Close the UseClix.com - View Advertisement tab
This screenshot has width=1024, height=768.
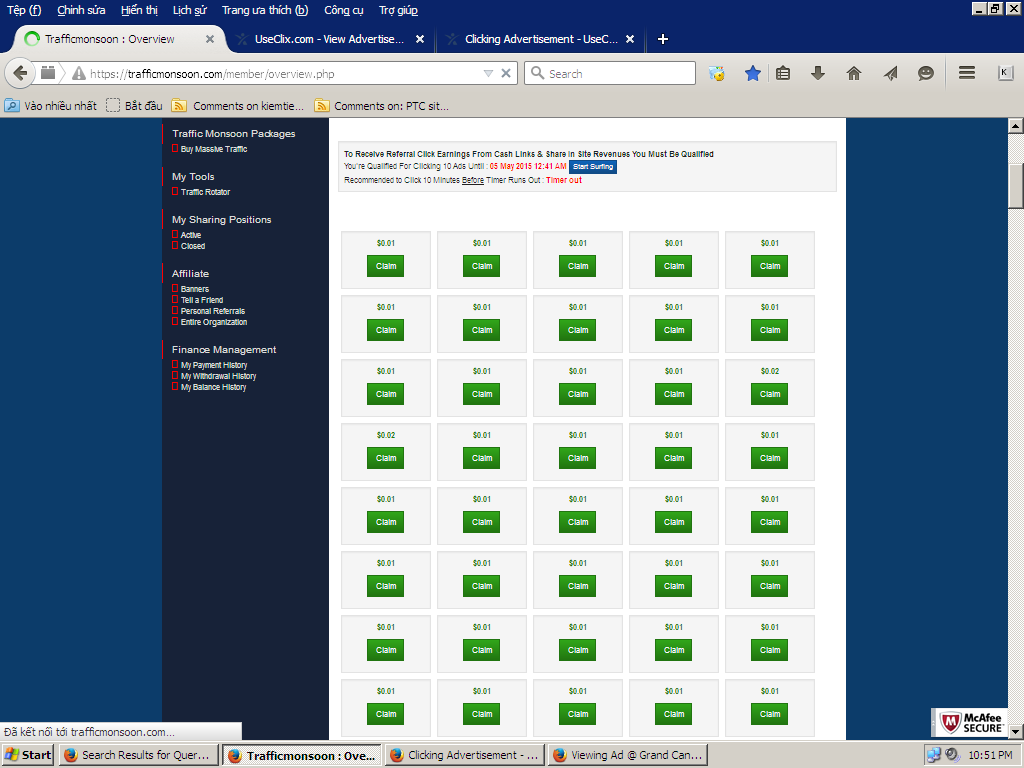(420, 39)
